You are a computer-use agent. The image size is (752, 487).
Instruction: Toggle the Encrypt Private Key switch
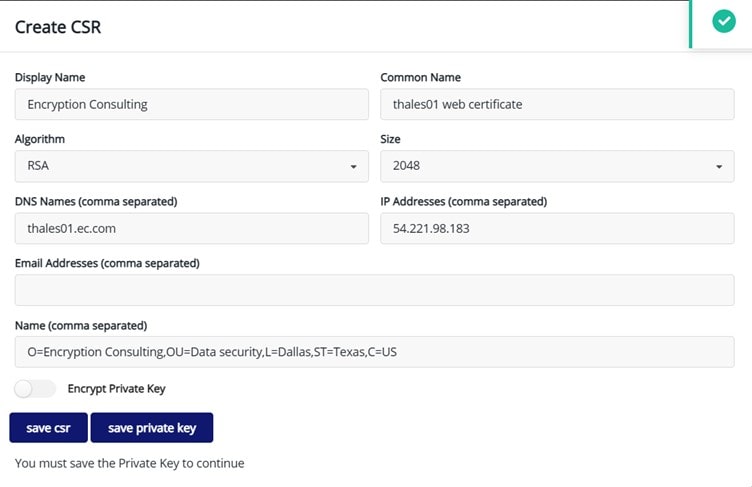click(35, 388)
